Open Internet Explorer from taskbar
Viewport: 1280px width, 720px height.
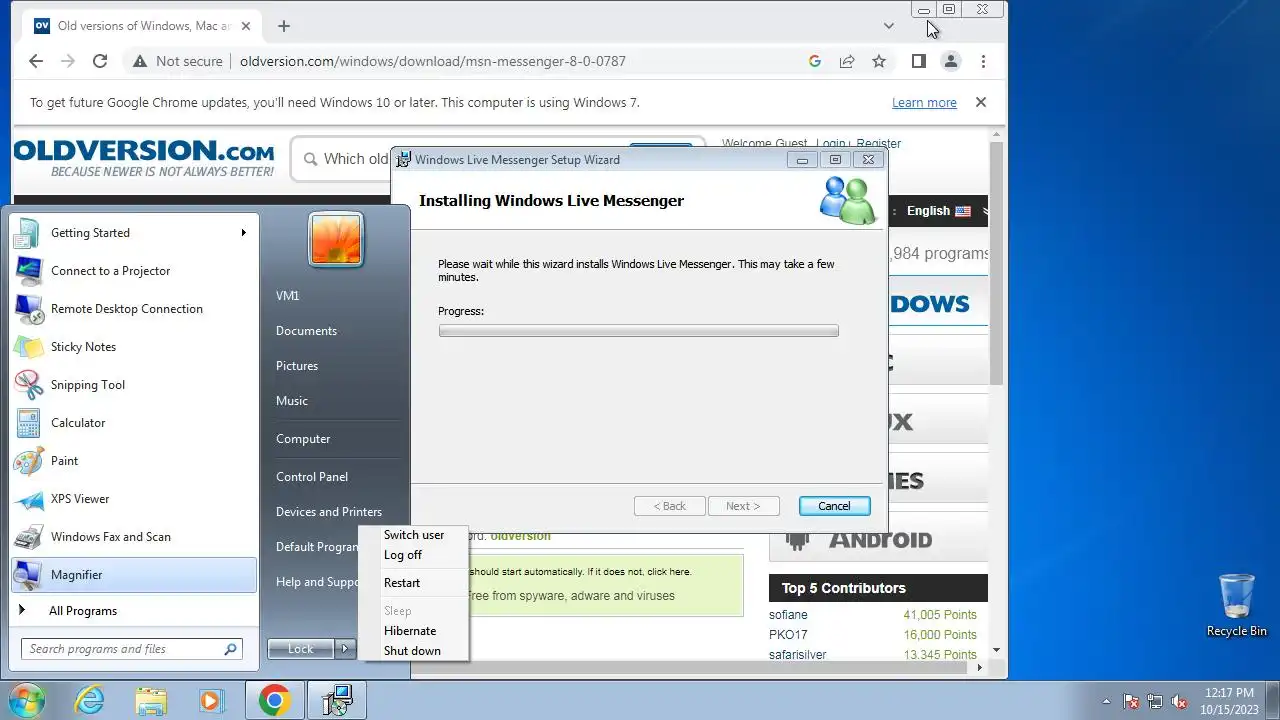(x=90, y=700)
